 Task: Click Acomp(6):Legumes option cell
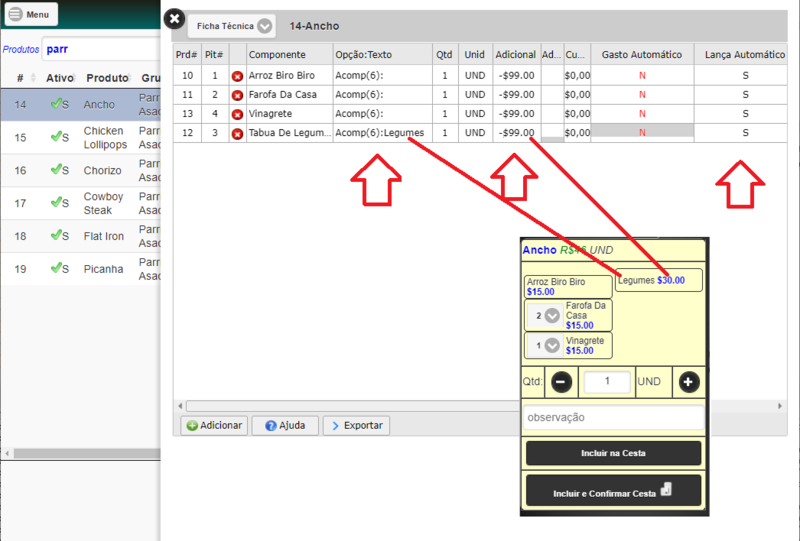click(x=382, y=133)
